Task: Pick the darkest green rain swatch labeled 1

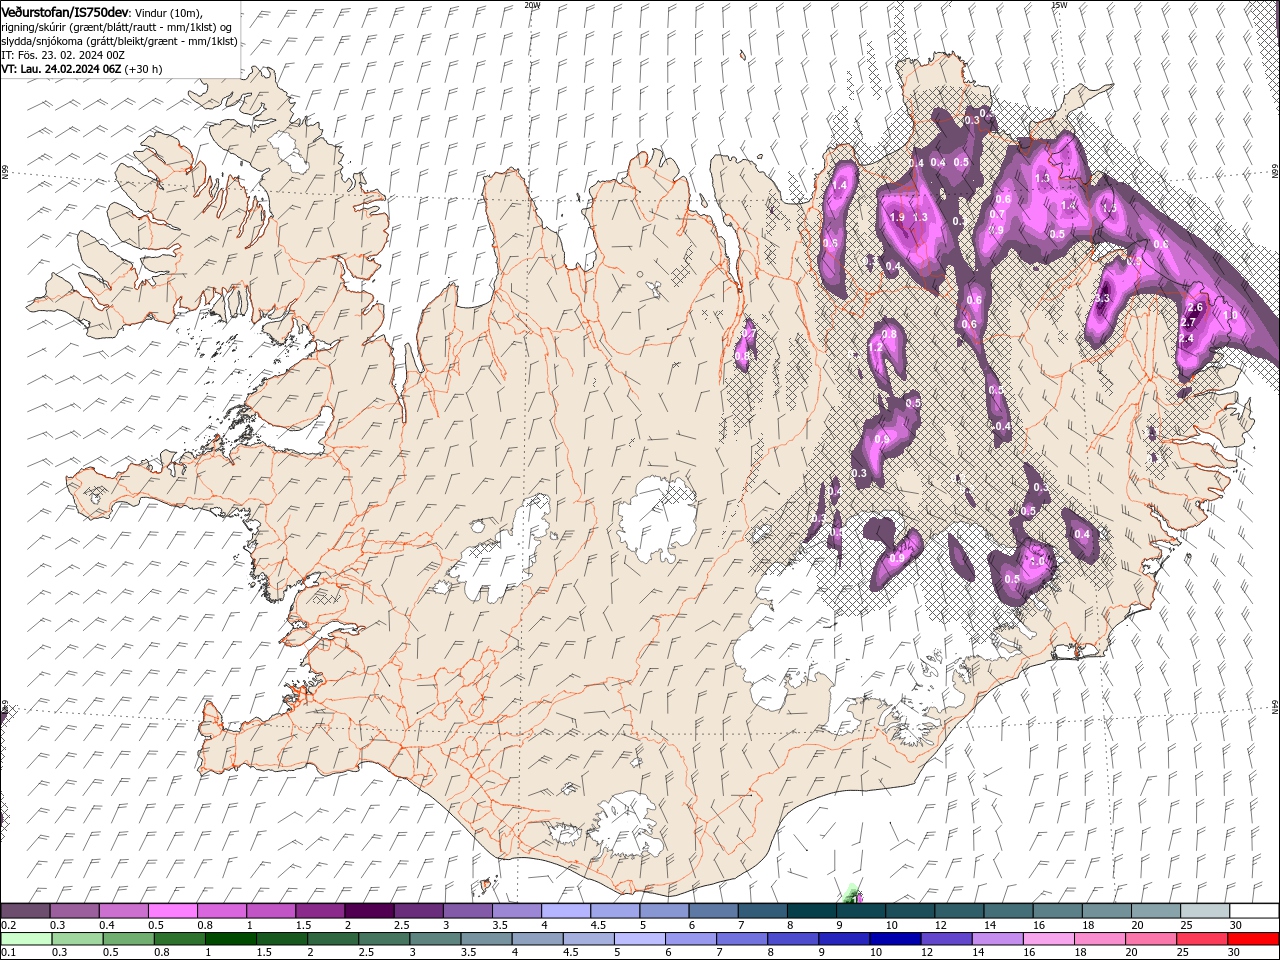Action: [x=231, y=939]
